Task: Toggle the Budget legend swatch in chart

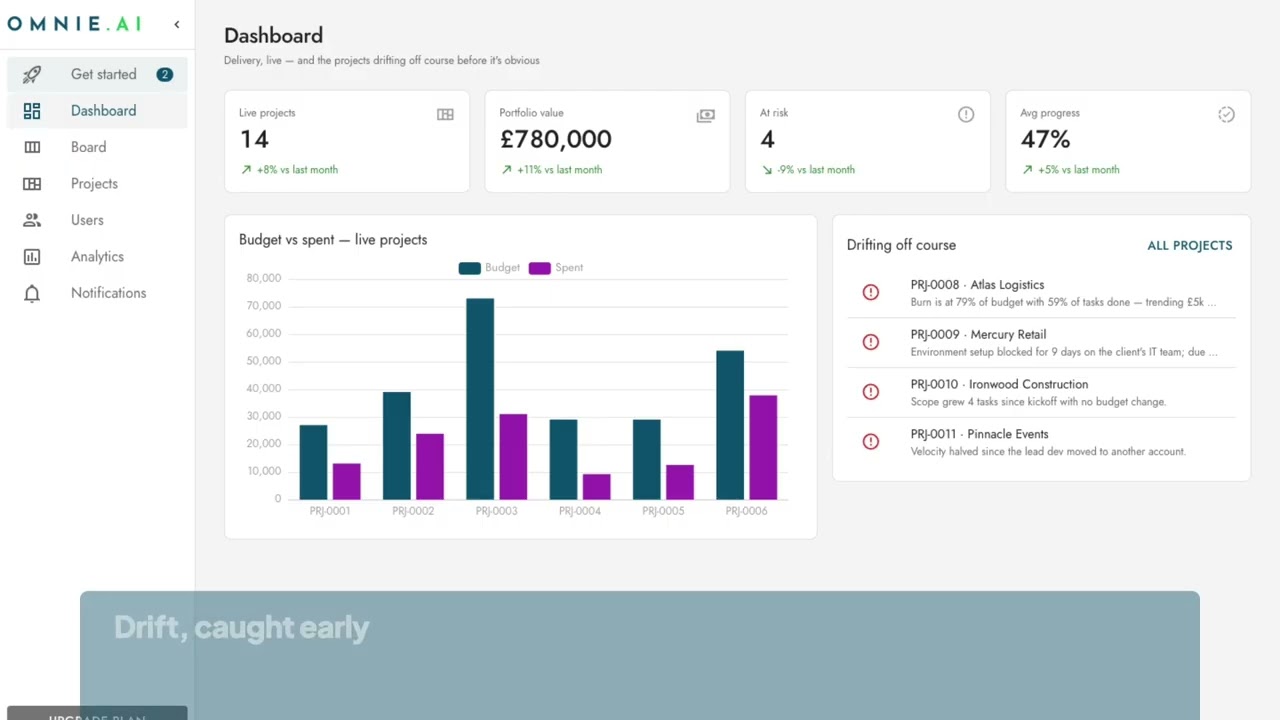Action: [469, 268]
